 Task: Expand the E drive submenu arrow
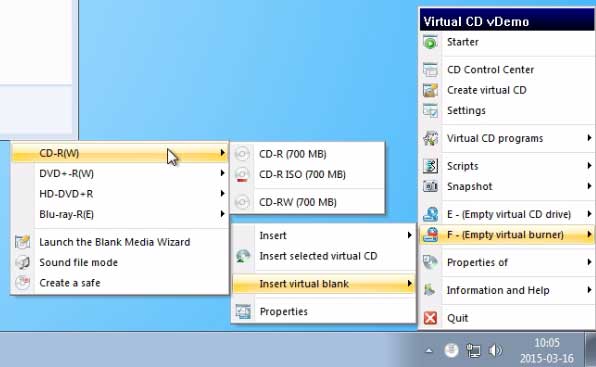(x=589, y=214)
